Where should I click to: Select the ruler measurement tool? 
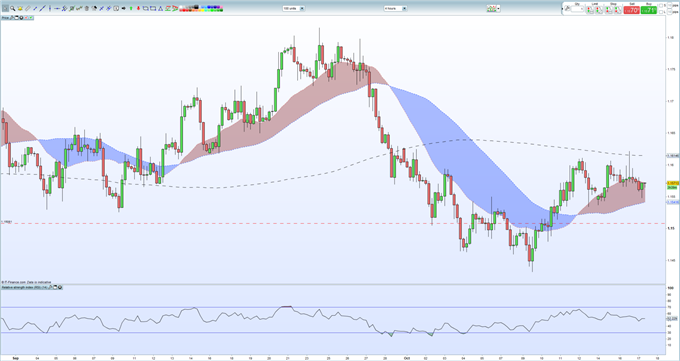[x=27, y=9]
